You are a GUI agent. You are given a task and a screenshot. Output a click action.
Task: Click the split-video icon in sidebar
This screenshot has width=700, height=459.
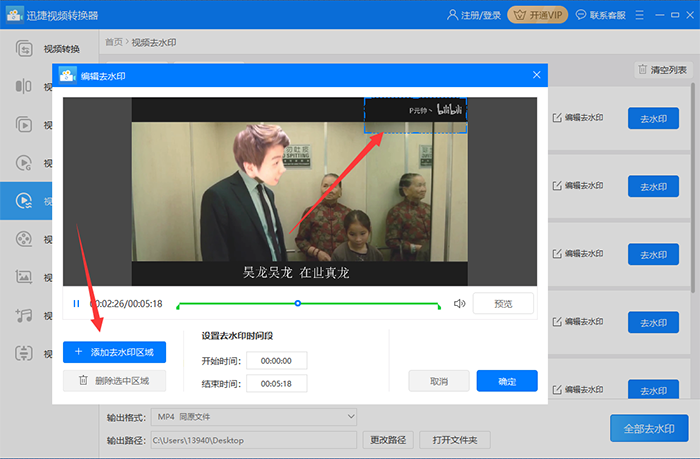[23, 87]
